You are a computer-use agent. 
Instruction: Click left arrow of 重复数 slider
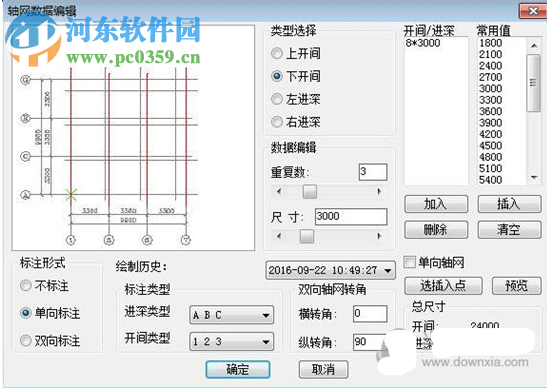pos(278,191)
